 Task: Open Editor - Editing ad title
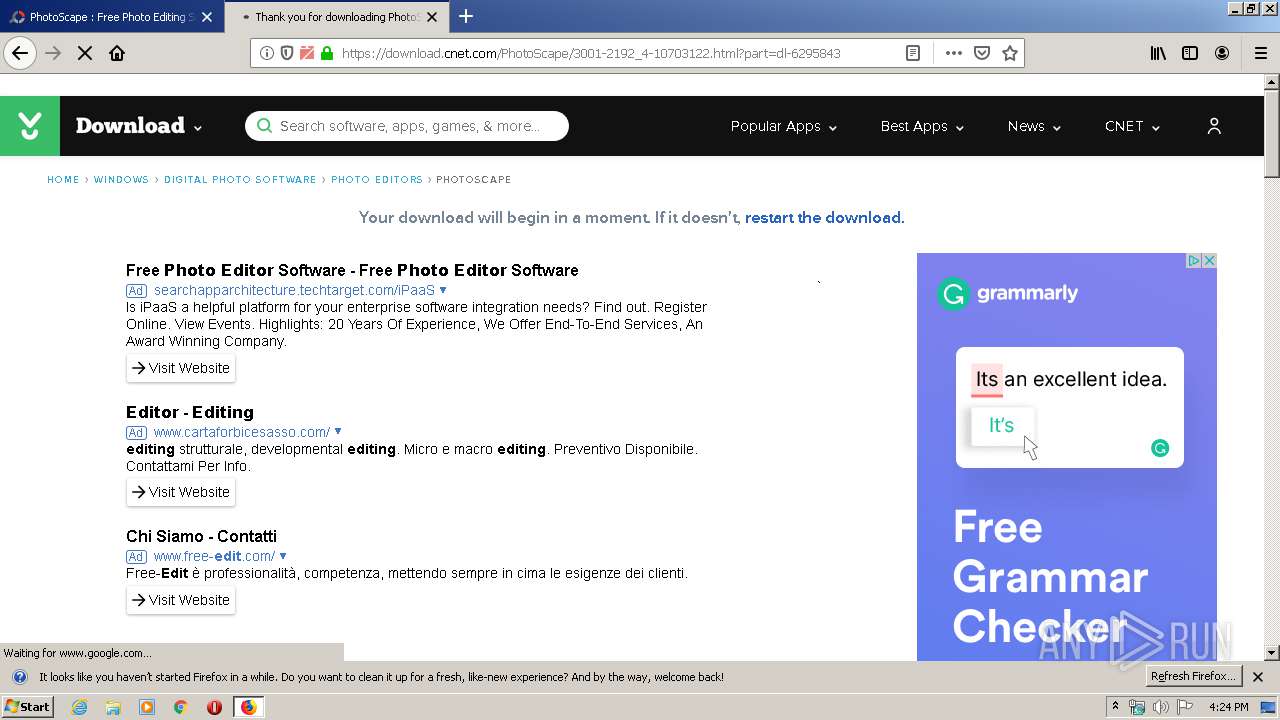[x=190, y=412]
